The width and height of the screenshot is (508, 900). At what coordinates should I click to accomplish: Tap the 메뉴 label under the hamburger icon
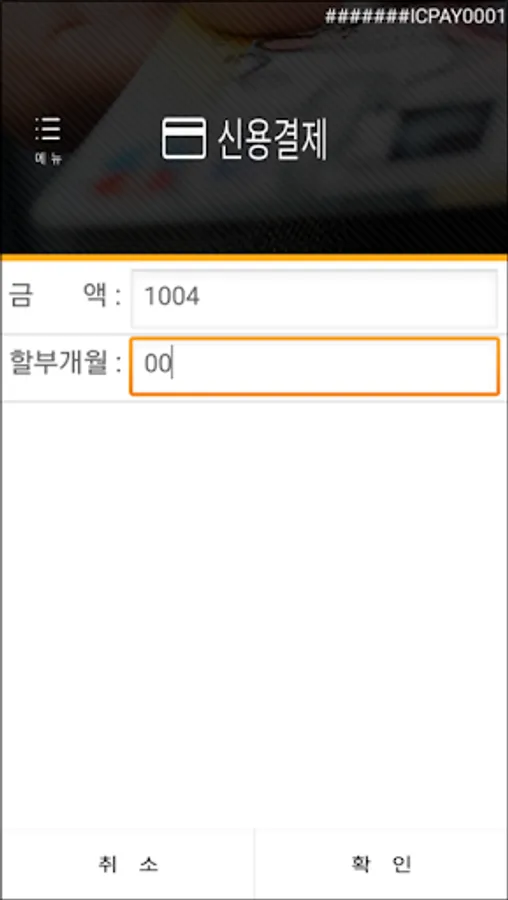48,159
